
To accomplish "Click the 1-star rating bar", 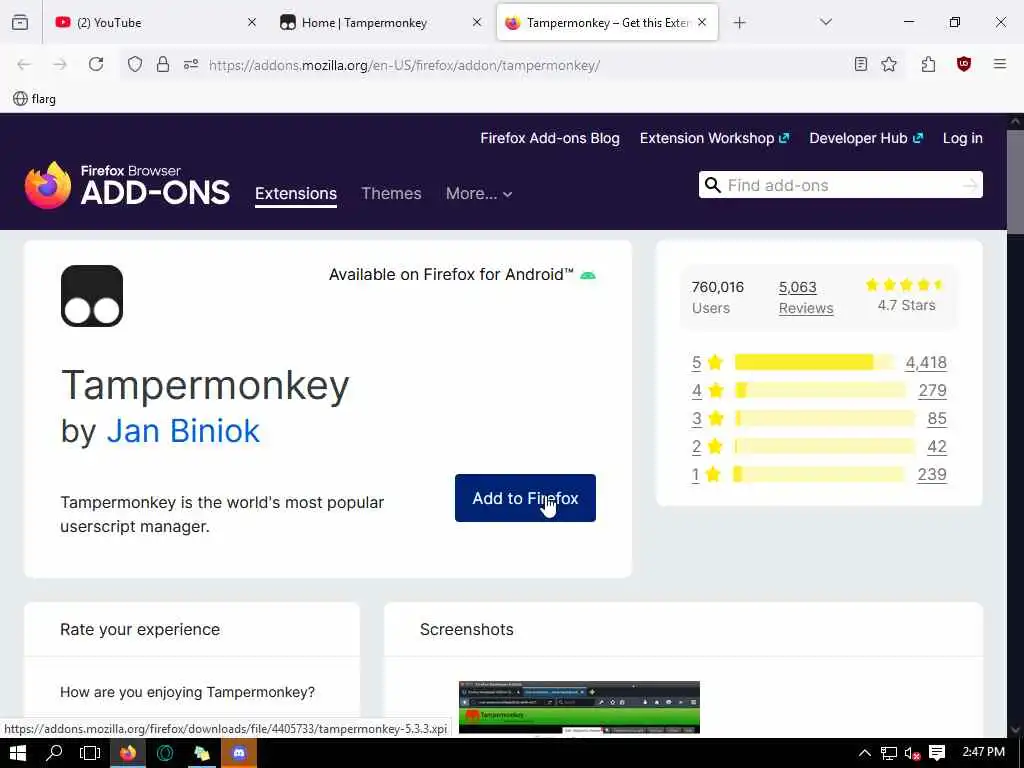I will click(820, 474).
